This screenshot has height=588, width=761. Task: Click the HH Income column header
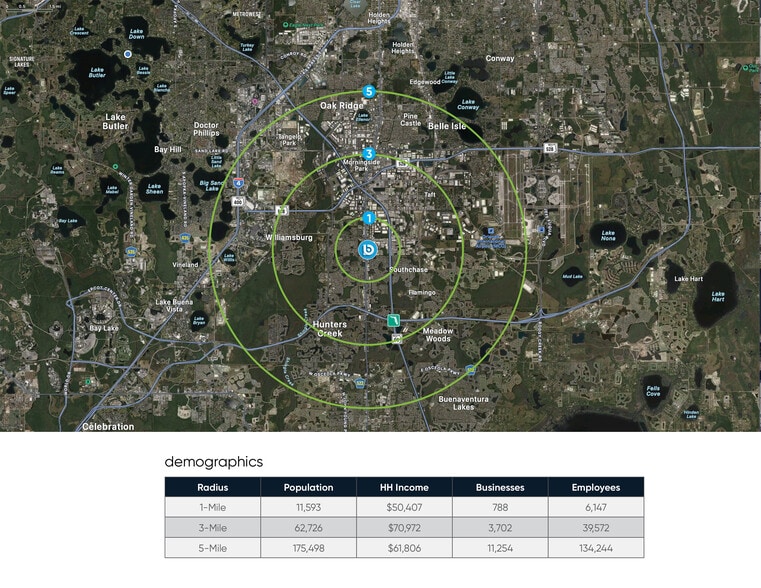pos(404,487)
